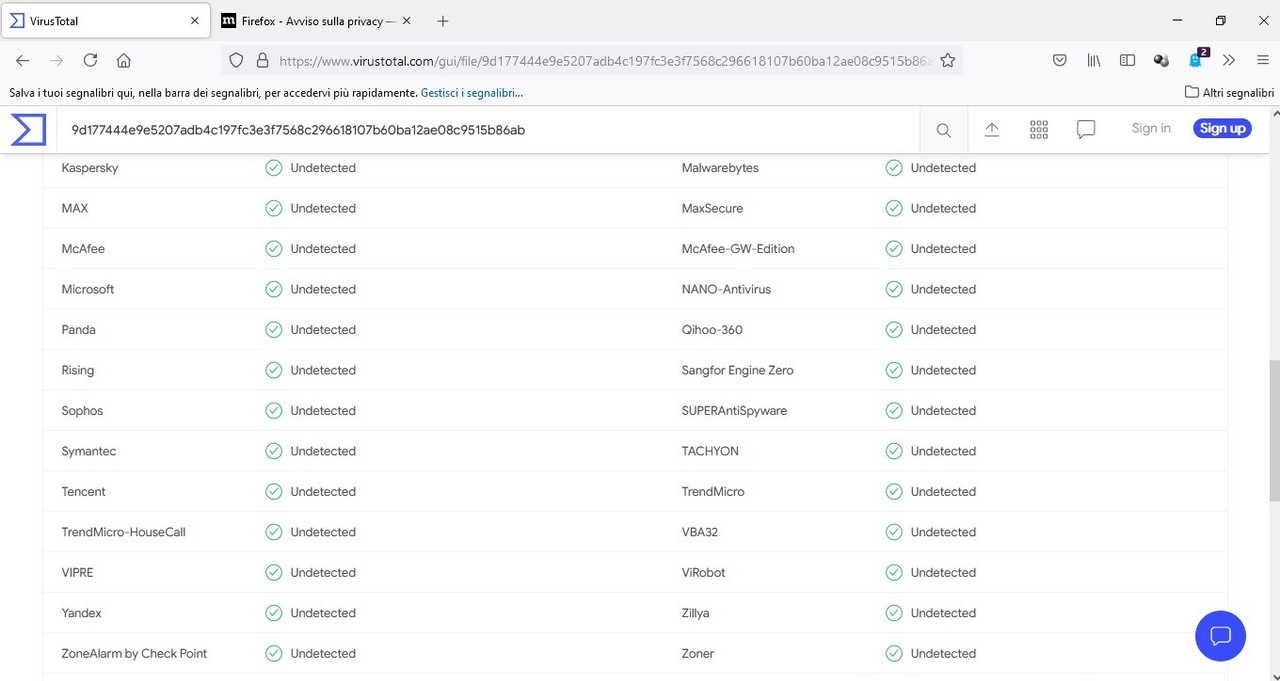The image size is (1280, 681).
Task: Click the green check icon beside Sophos
Action: pyautogui.click(x=273, y=411)
